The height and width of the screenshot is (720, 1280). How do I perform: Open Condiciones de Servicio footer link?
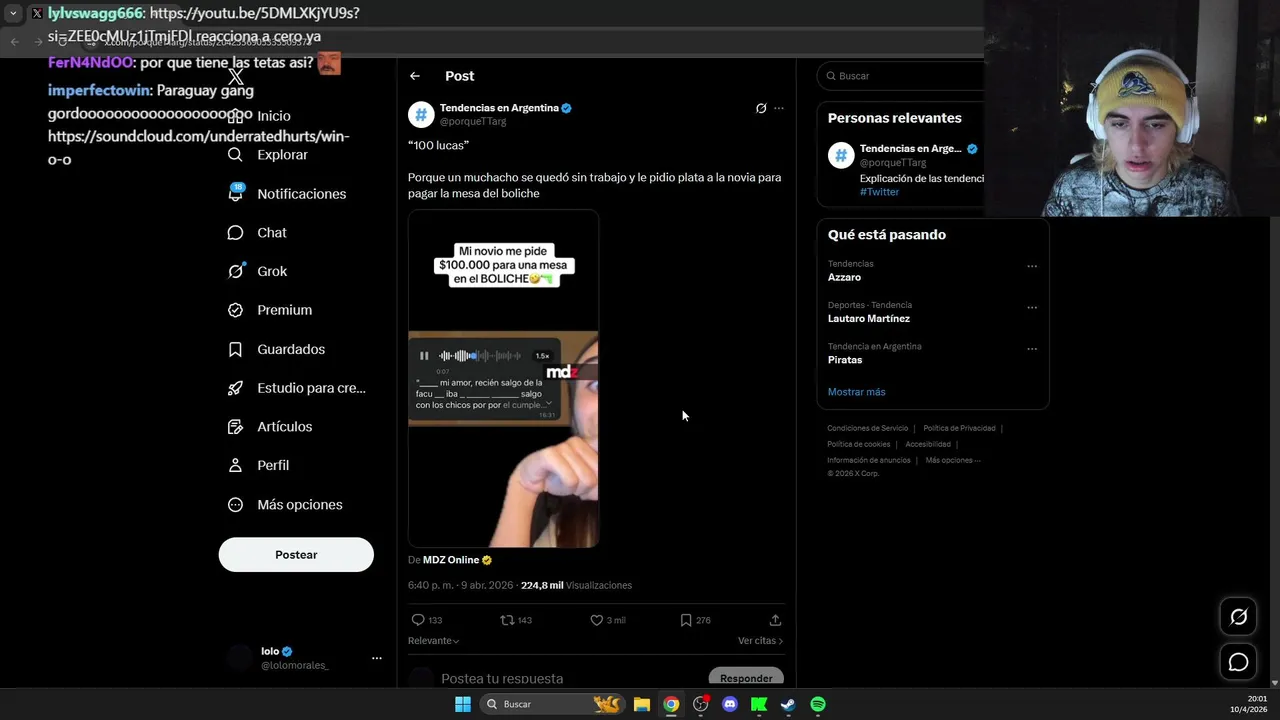point(868,428)
